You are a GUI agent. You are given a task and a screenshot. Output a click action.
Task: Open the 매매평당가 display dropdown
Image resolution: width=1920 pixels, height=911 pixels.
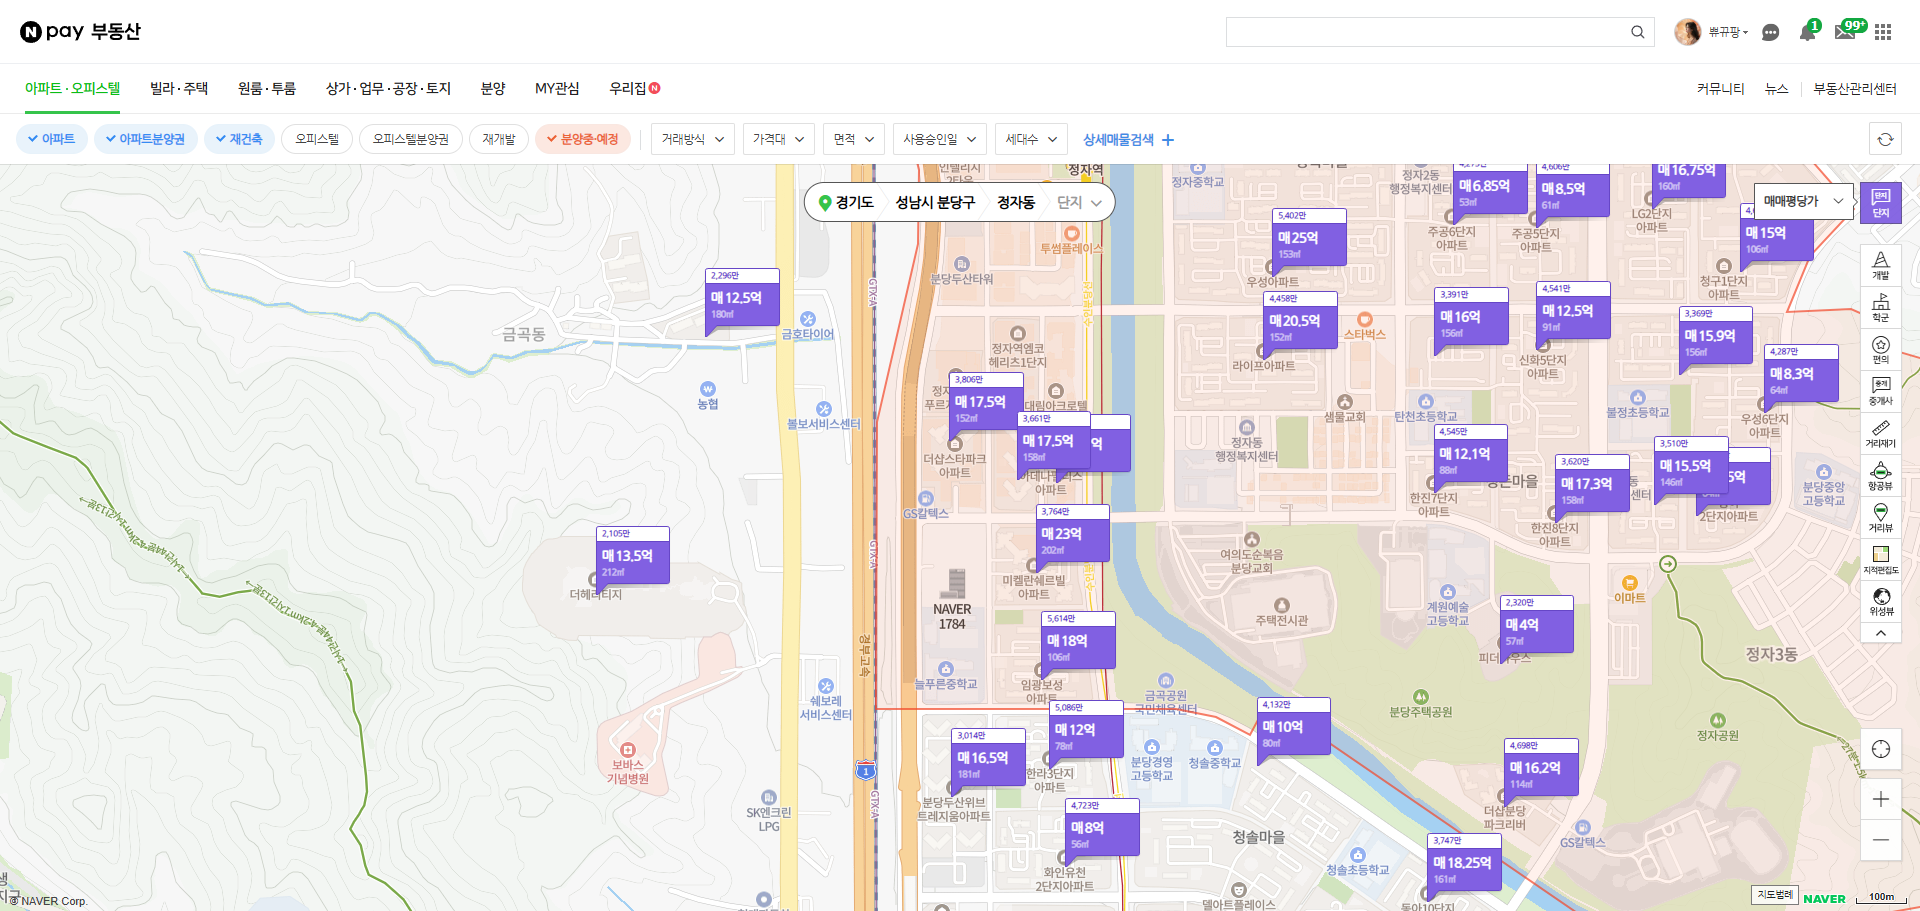coord(1802,201)
